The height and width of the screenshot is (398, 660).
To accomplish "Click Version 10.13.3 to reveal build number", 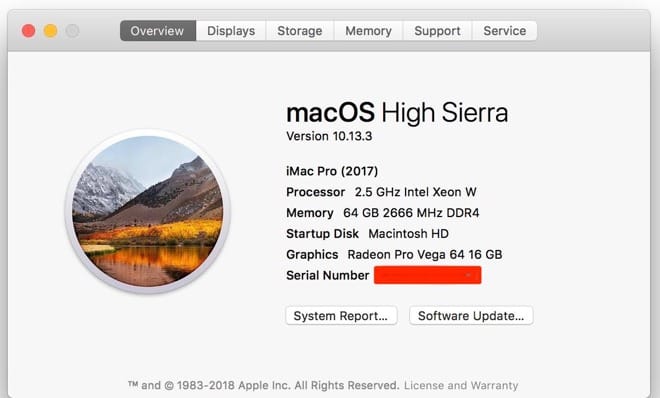I will (329, 136).
